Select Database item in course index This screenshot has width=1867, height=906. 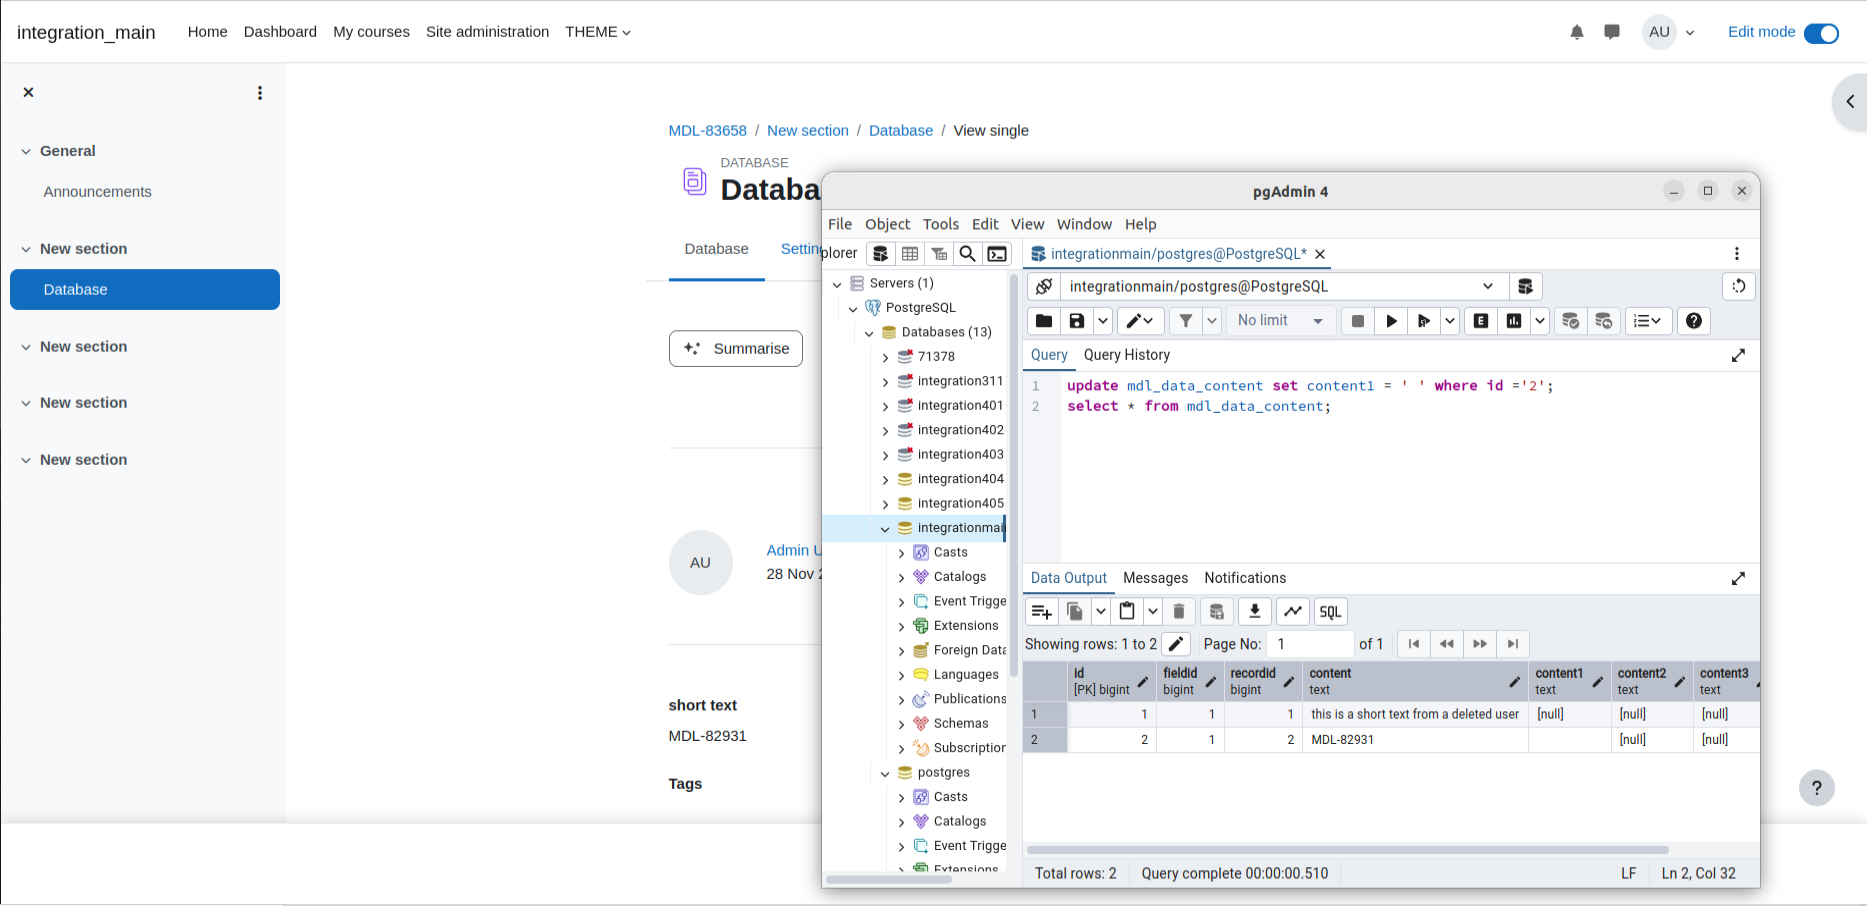[x=145, y=290]
